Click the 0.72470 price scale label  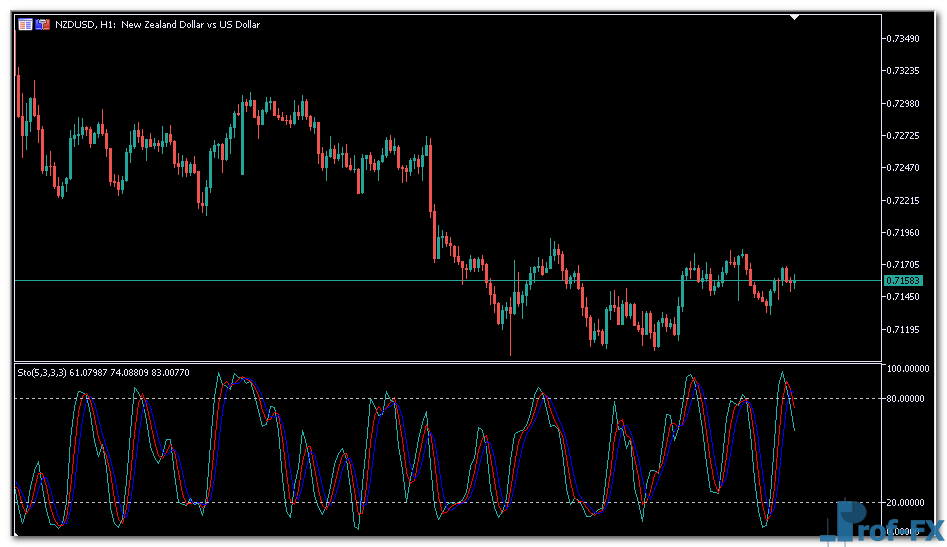pyautogui.click(x=904, y=168)
